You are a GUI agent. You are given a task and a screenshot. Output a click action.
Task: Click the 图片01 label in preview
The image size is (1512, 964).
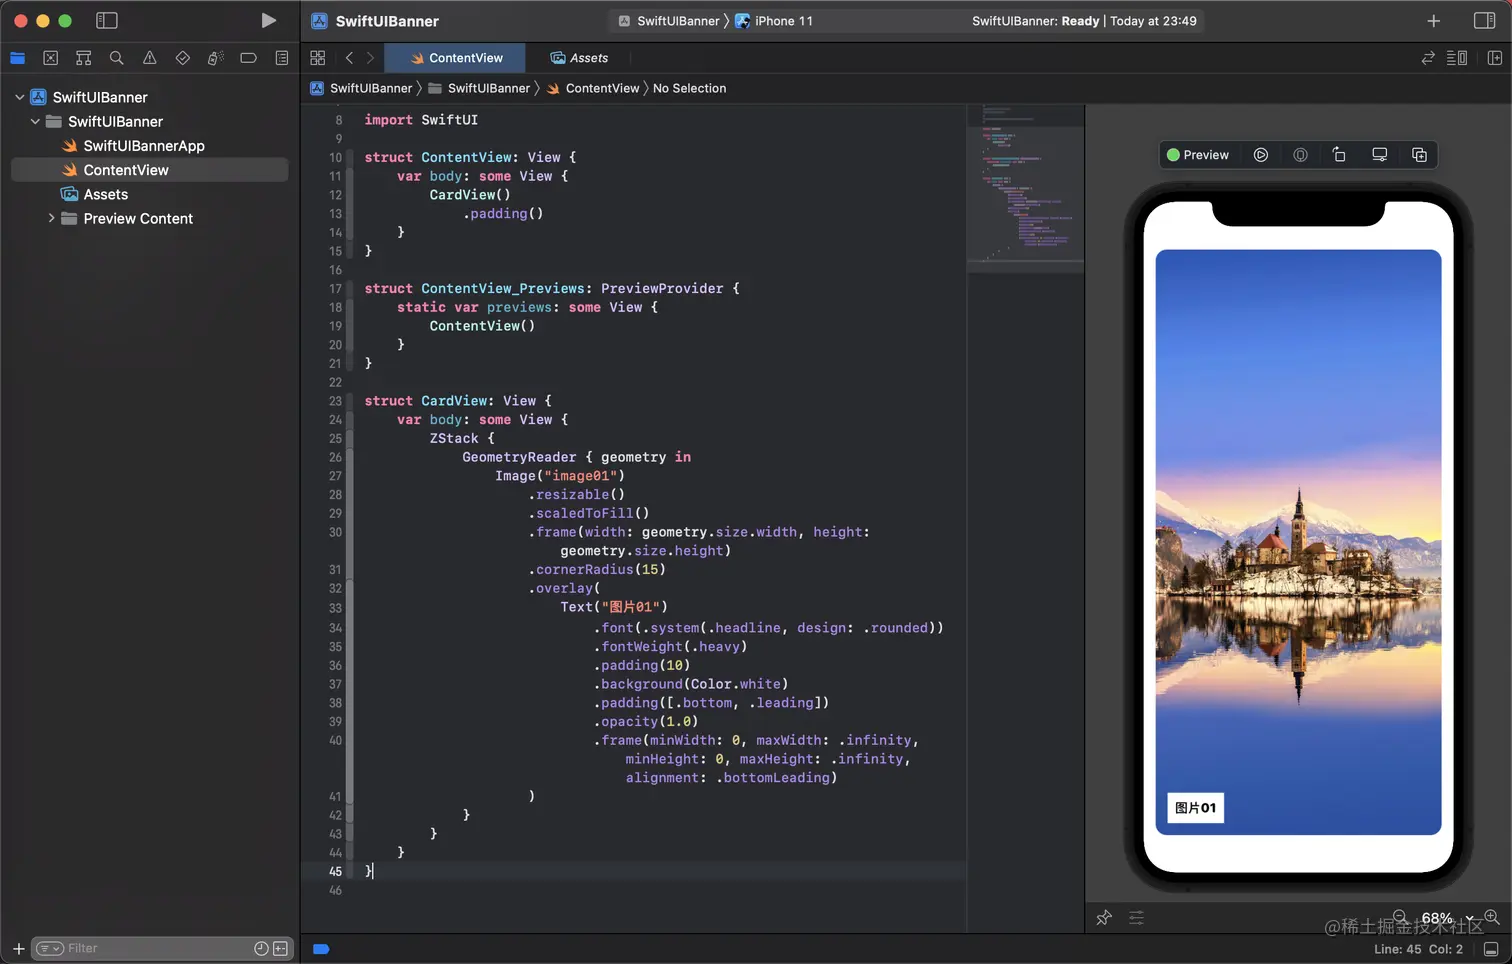pos(1196,808)
